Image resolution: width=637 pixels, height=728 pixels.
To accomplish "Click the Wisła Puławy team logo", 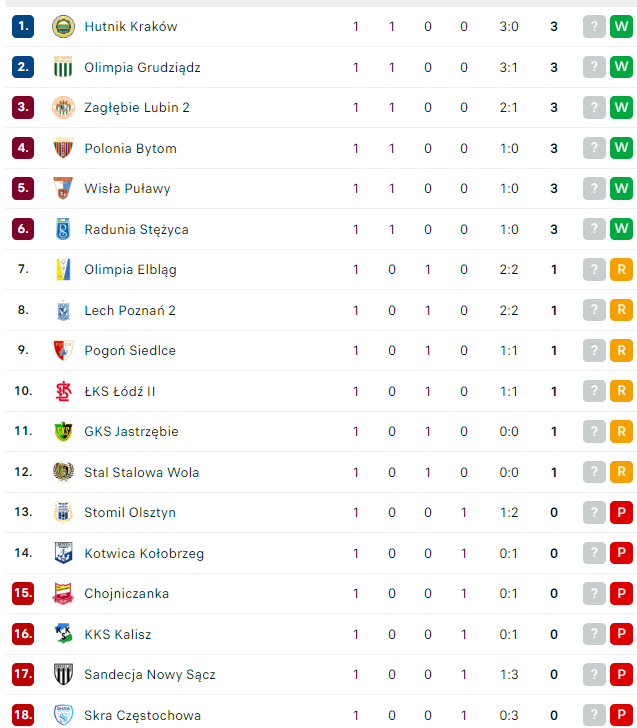I will (63, 188).
